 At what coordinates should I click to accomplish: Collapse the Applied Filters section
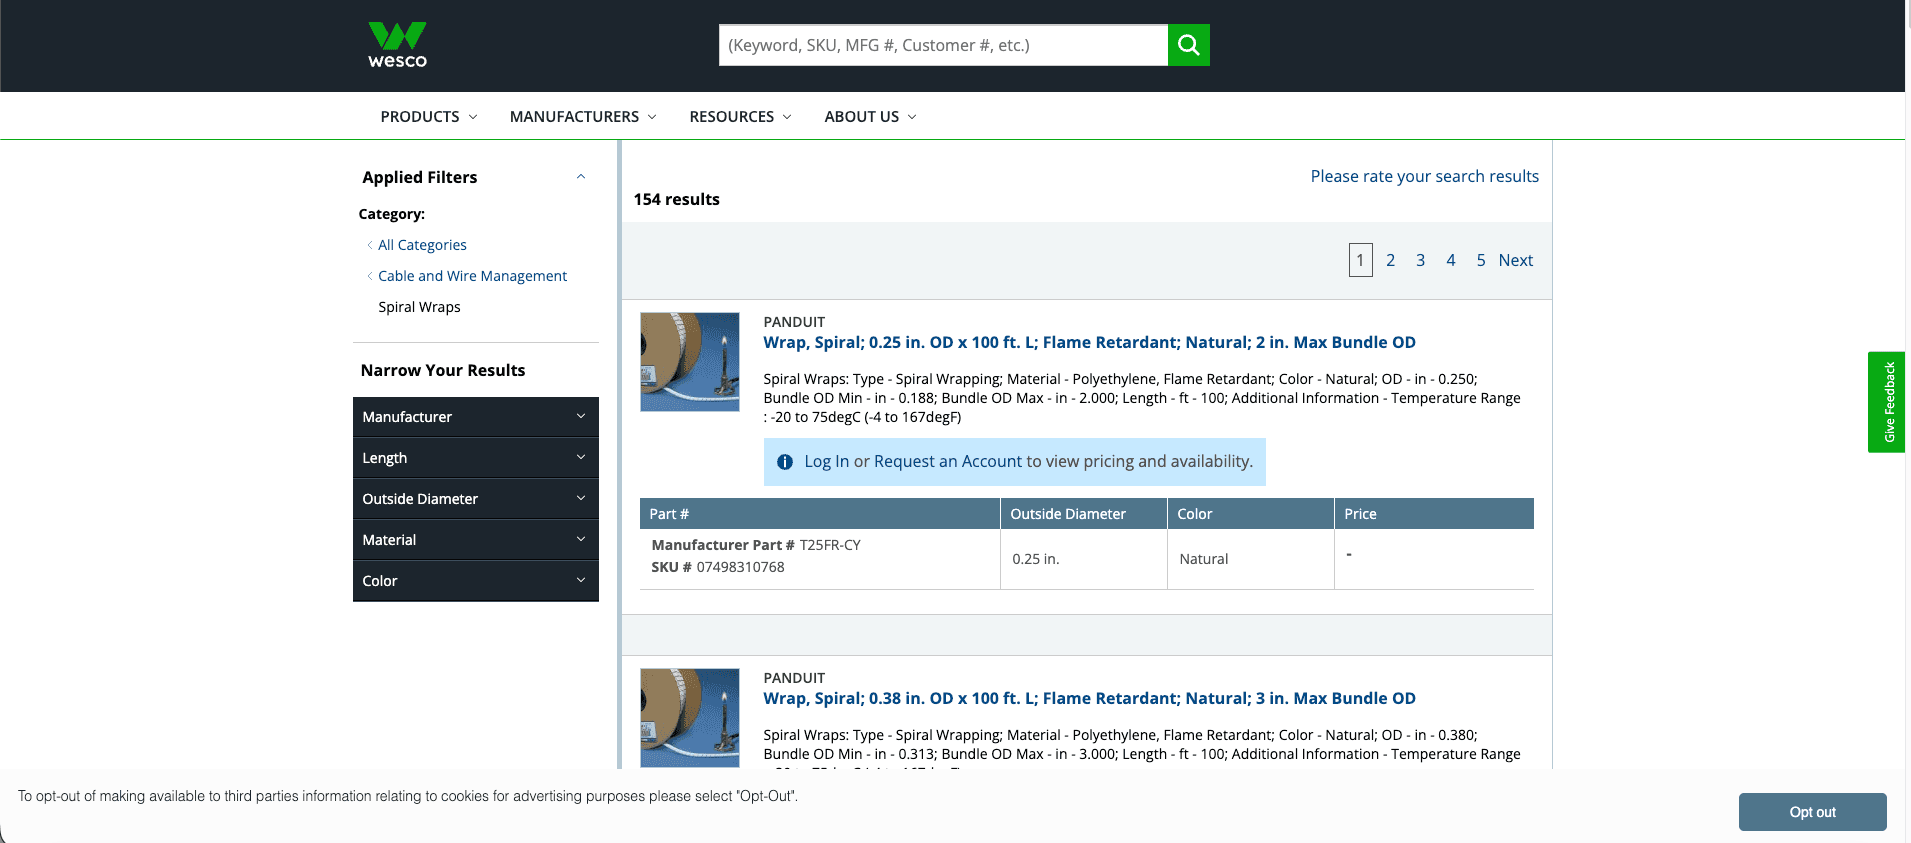[x=581, y=177]
